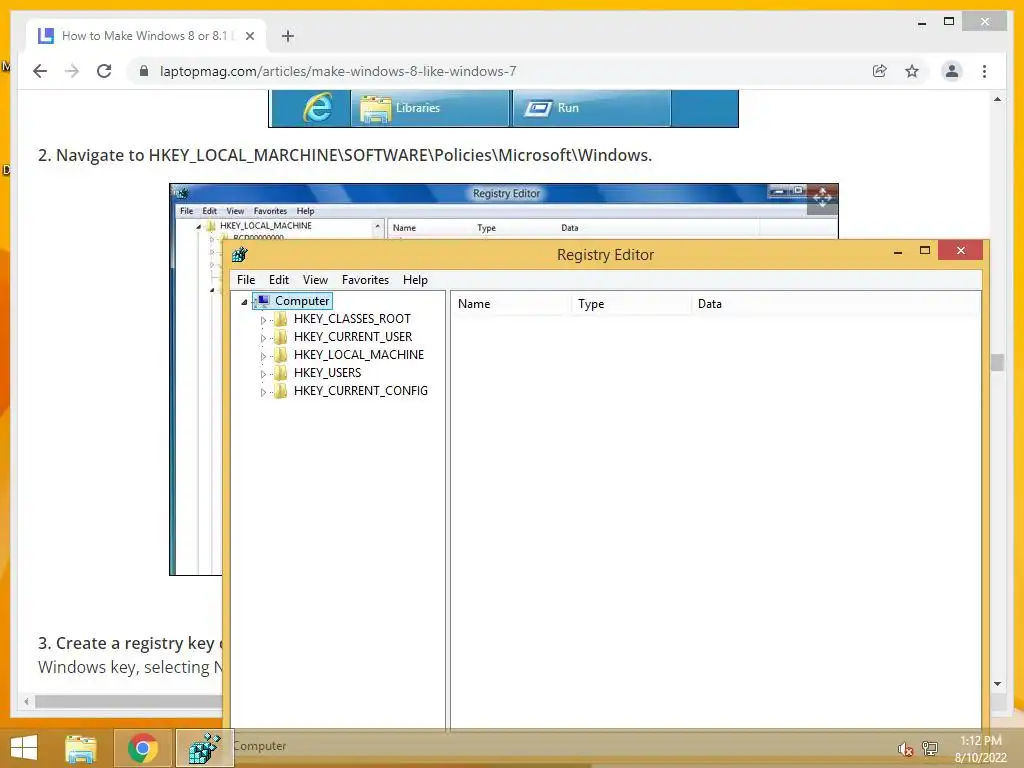Click the Data column header

[836, 304]
